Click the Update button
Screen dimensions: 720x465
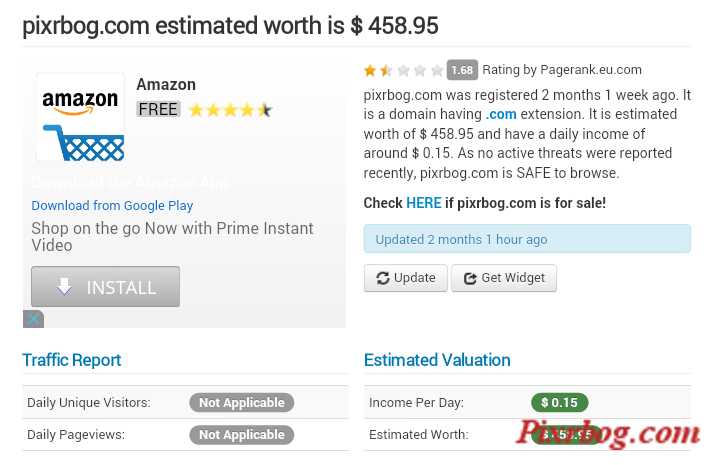click(405, 278)
